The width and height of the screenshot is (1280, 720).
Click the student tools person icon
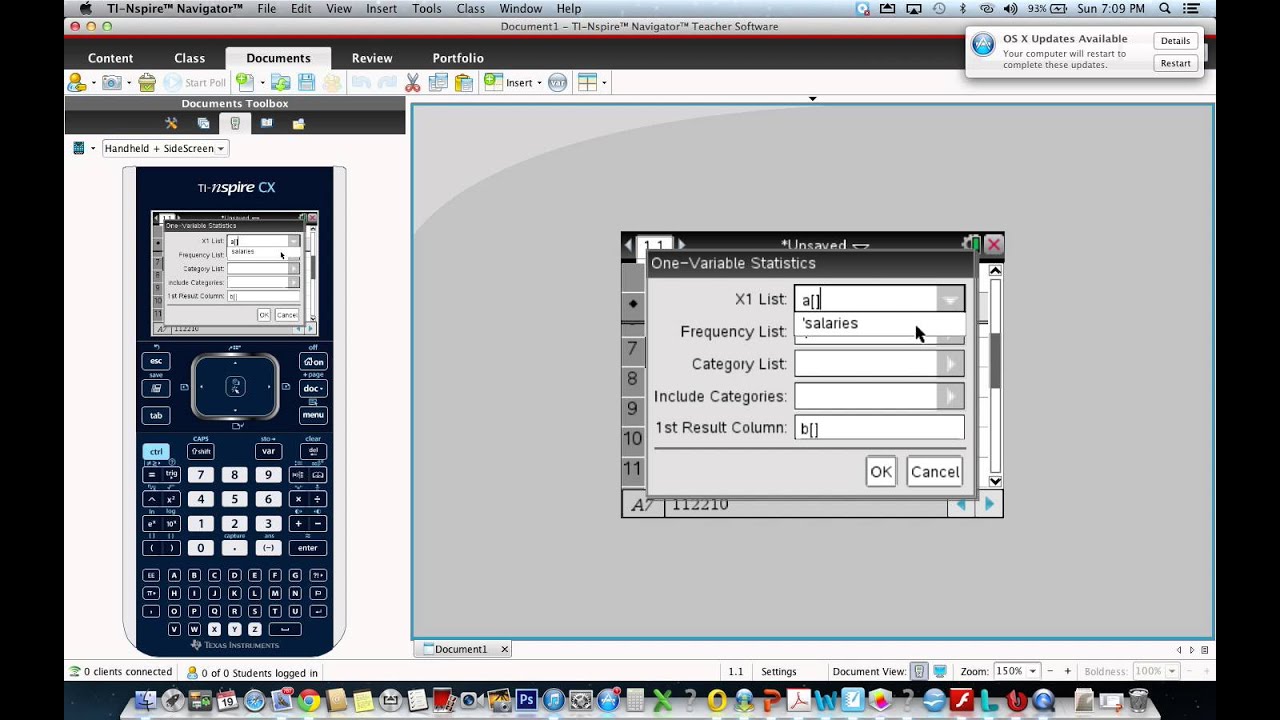coord(76,83)
